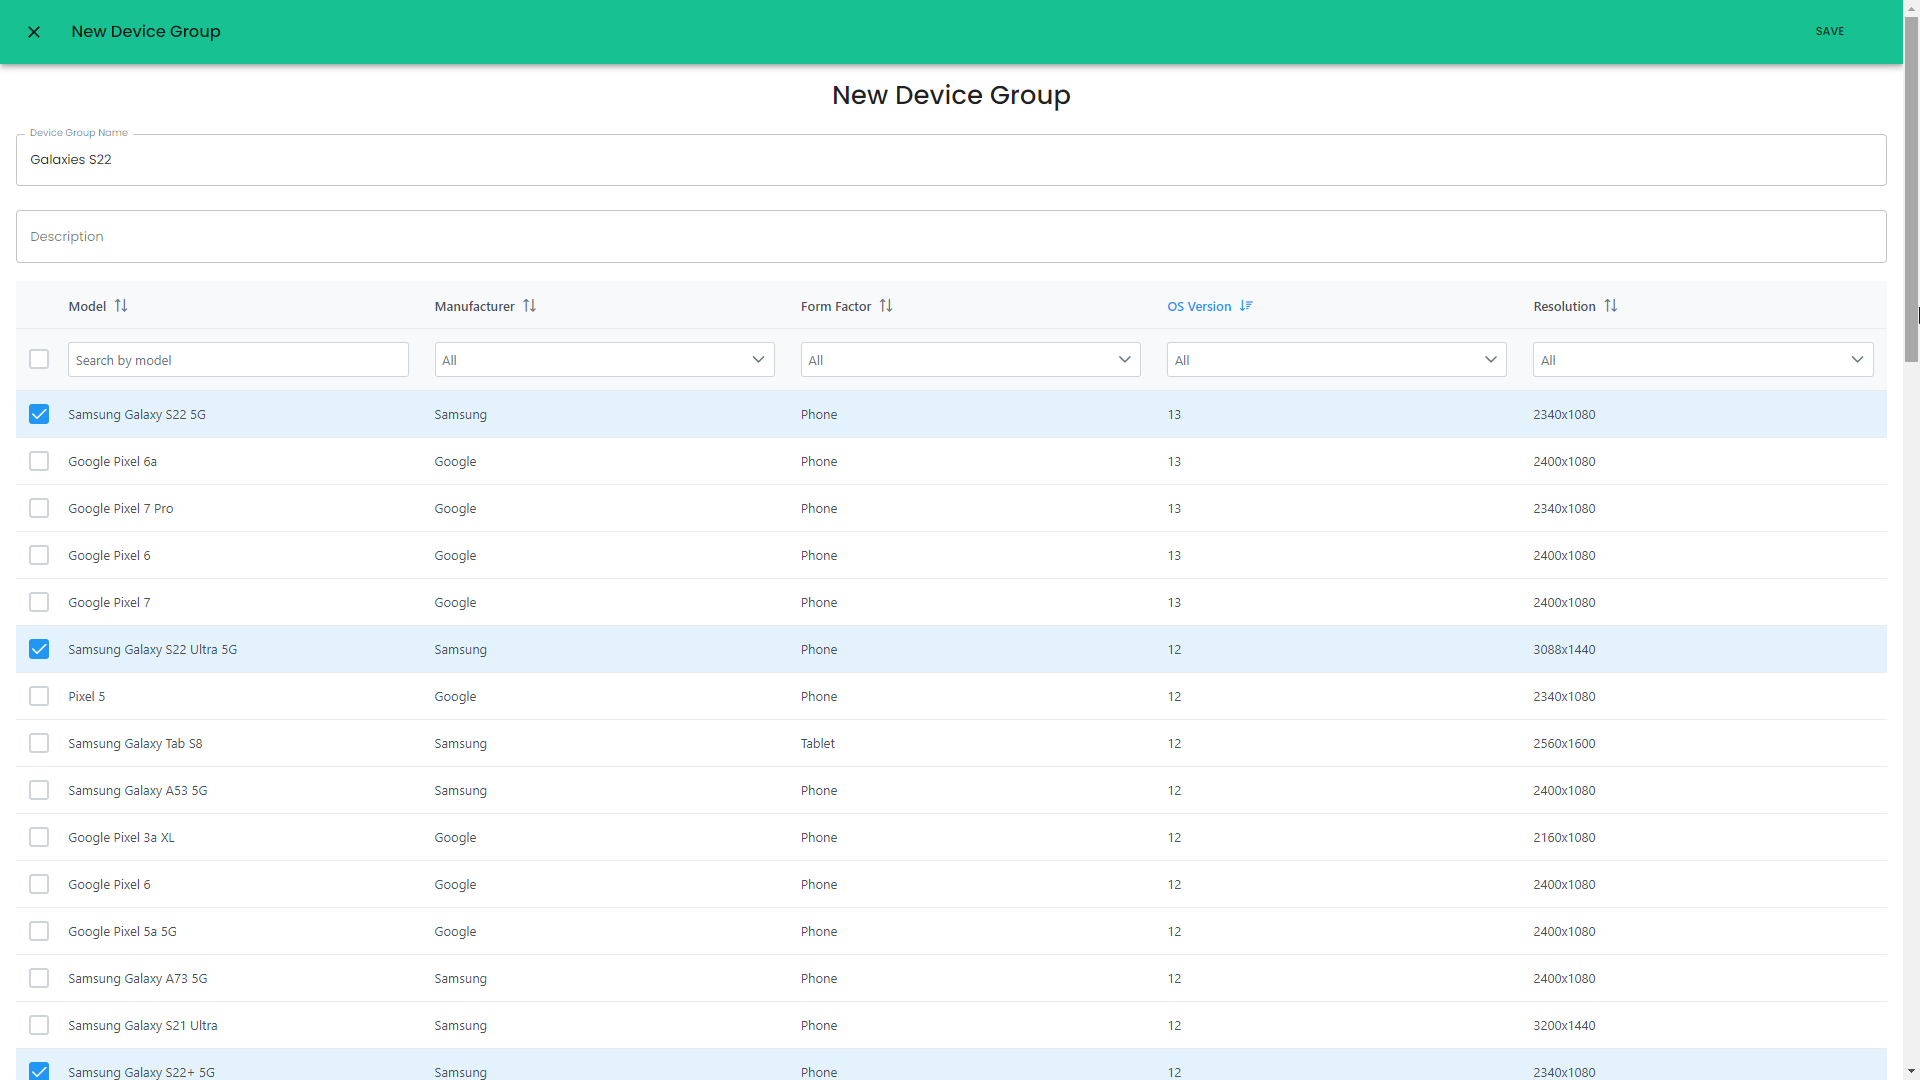Click the vertical scrollbar thumb

1911,190
